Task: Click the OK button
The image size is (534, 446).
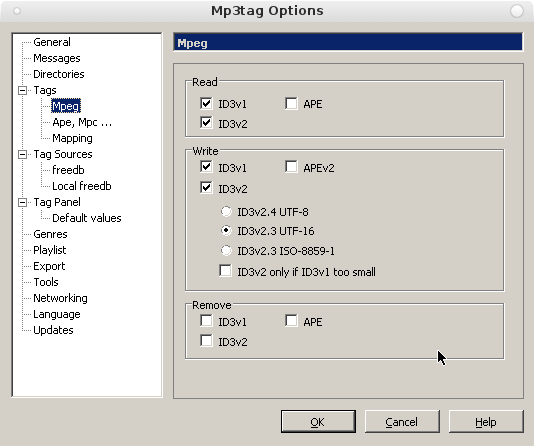Action: (x=318, y=422)
